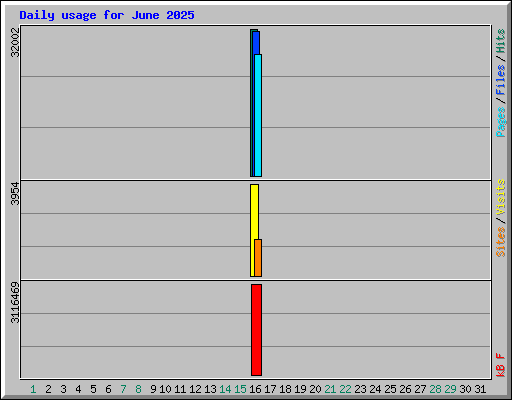
Task: Click the red KB bar for day 16
Action: tap(256, 330)
